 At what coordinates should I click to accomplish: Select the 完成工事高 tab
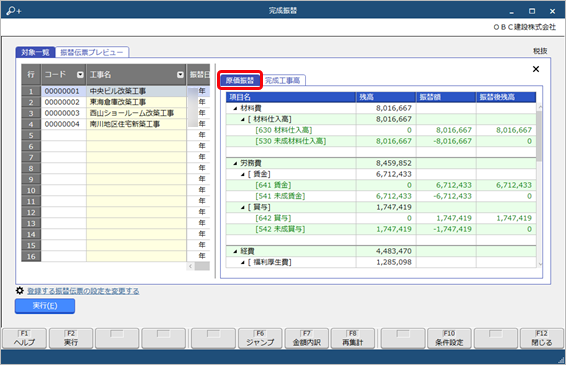(283, 80)
